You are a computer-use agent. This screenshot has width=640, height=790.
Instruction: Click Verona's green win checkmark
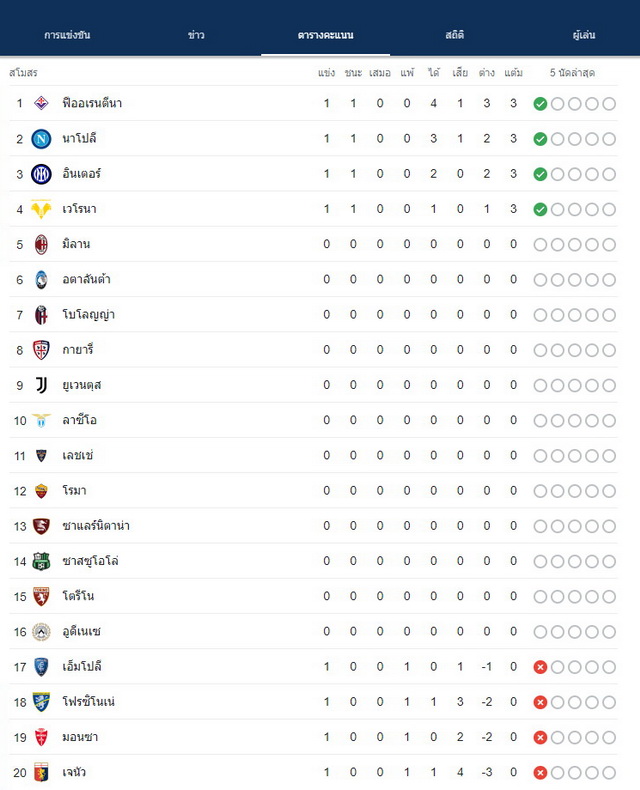click(x=540, y=210)
